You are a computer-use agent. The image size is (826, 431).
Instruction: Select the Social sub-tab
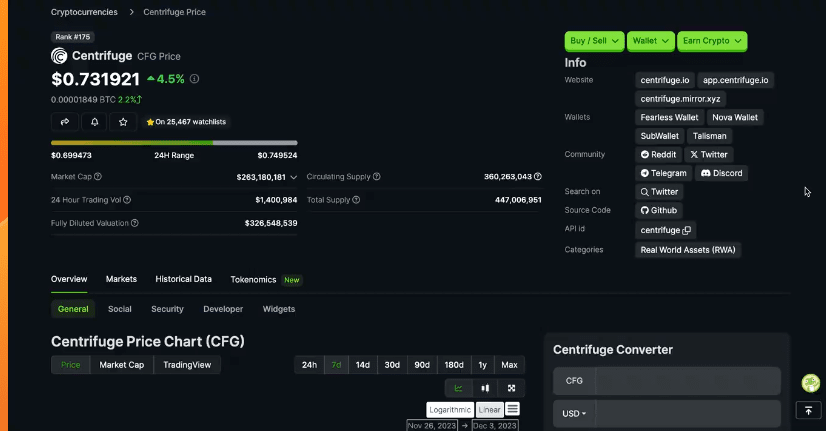[120, 309]
